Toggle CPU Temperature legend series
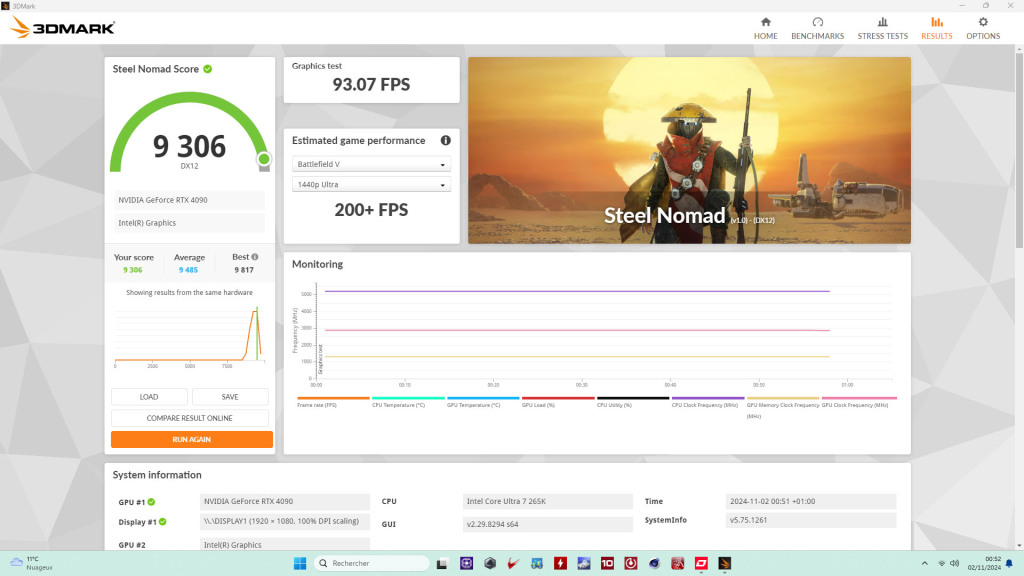This screenshot has height=576, width=1024. coord(408,402)
